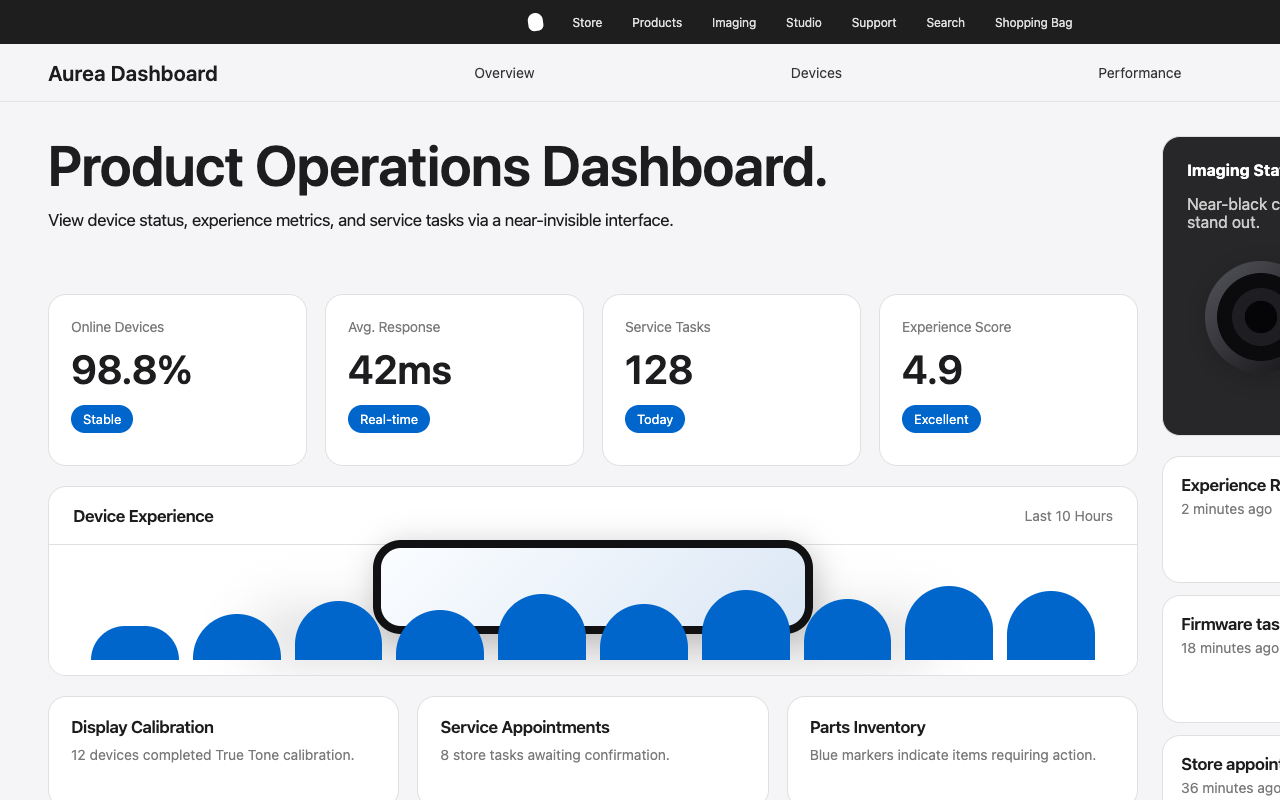Click the camera lens graphic in Imaging card
Image resolution: width=1280 pixels, height=800 pixels.
[x=1245, y=317]
